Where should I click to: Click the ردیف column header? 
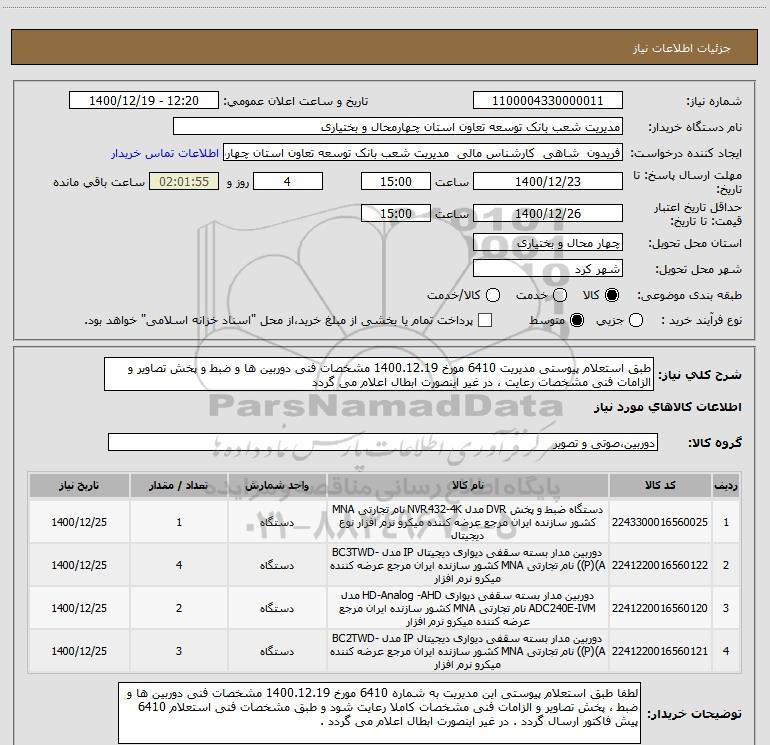726,486
